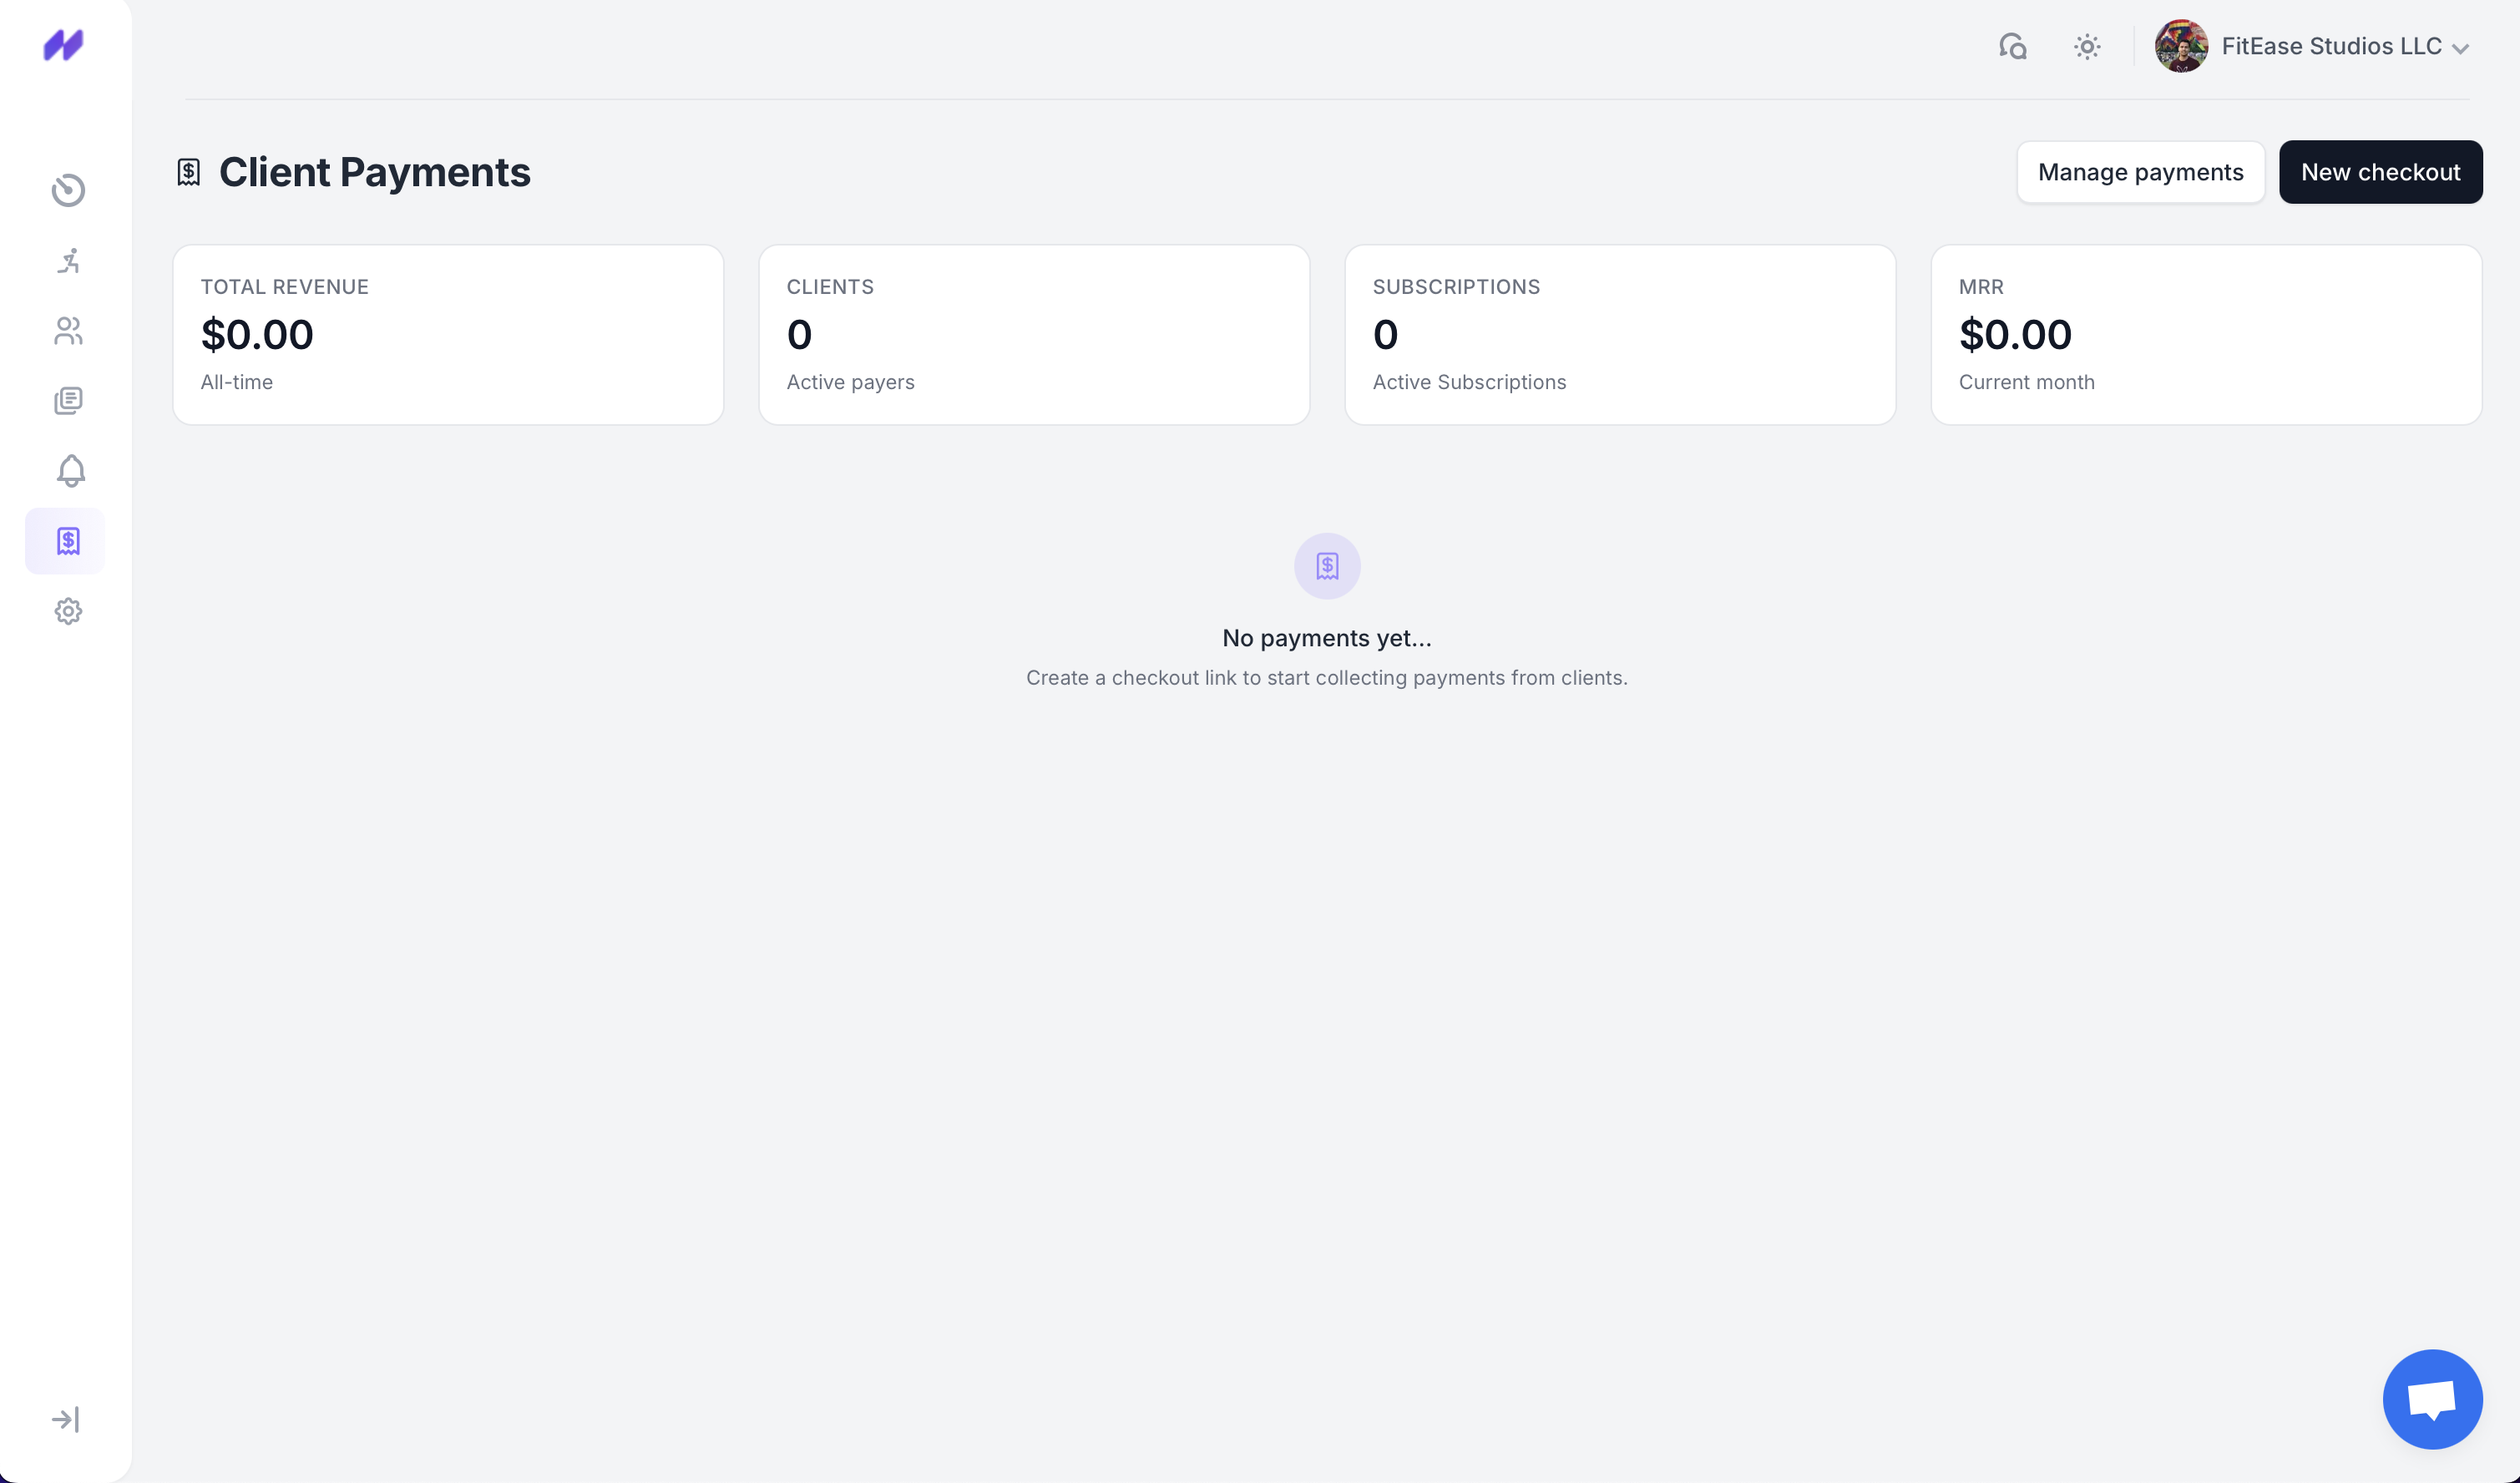Expand the workspace menu chevron
The height and width of the screenshot is (1483, 2520).
(2460, 47)
